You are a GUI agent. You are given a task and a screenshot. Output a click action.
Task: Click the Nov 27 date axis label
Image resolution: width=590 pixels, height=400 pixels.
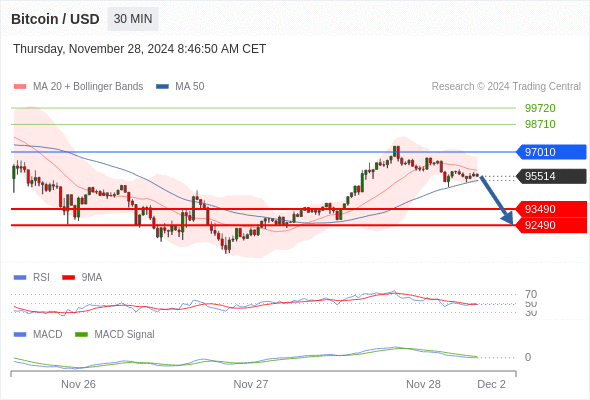pos(251,384)
